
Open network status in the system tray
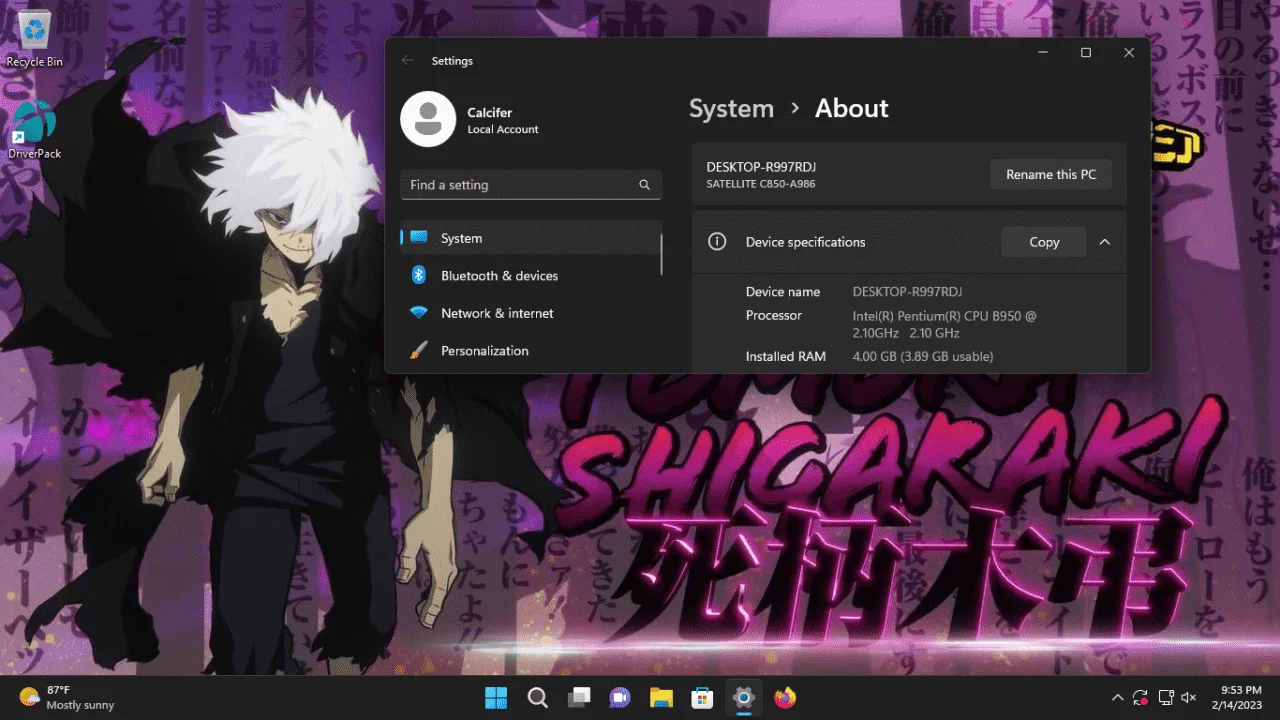(1165, 697)
